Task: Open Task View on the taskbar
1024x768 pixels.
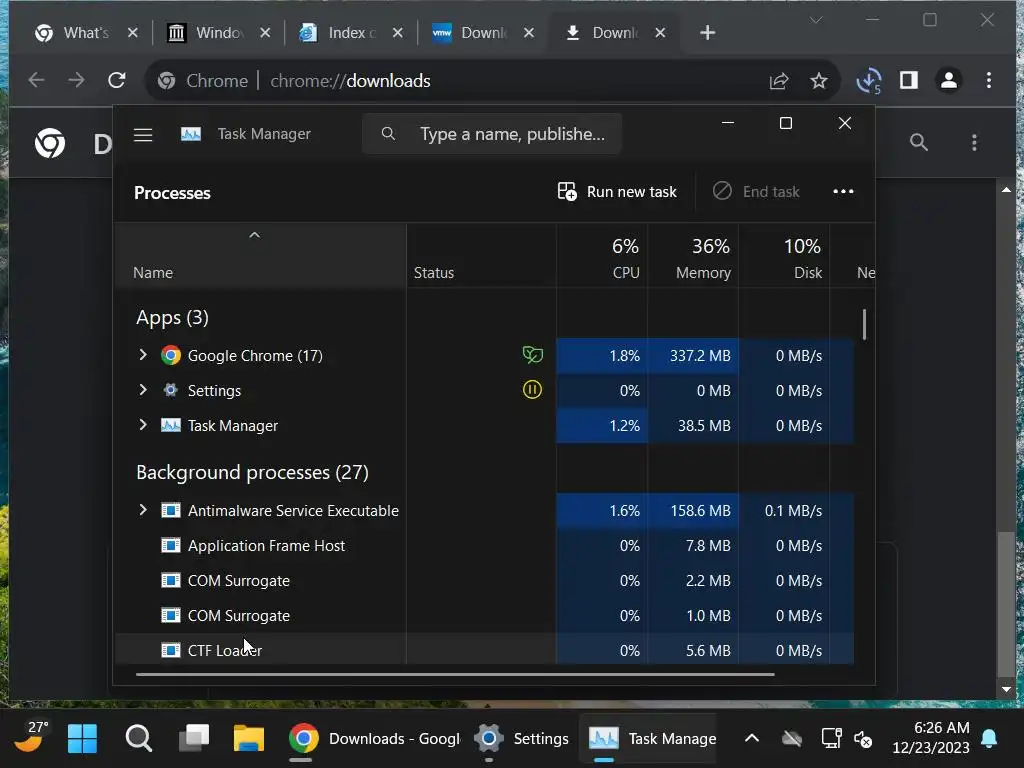Action: (194, 738)
